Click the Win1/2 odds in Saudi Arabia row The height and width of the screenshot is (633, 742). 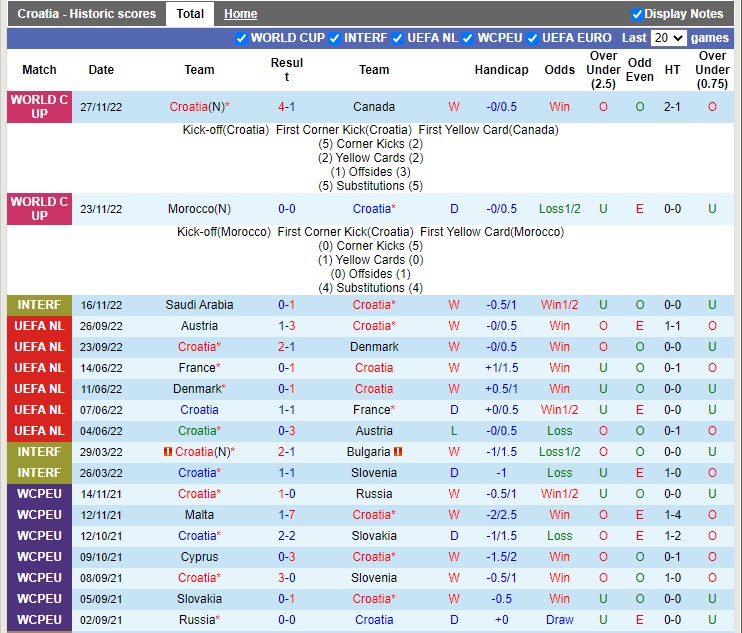point(559,305)
